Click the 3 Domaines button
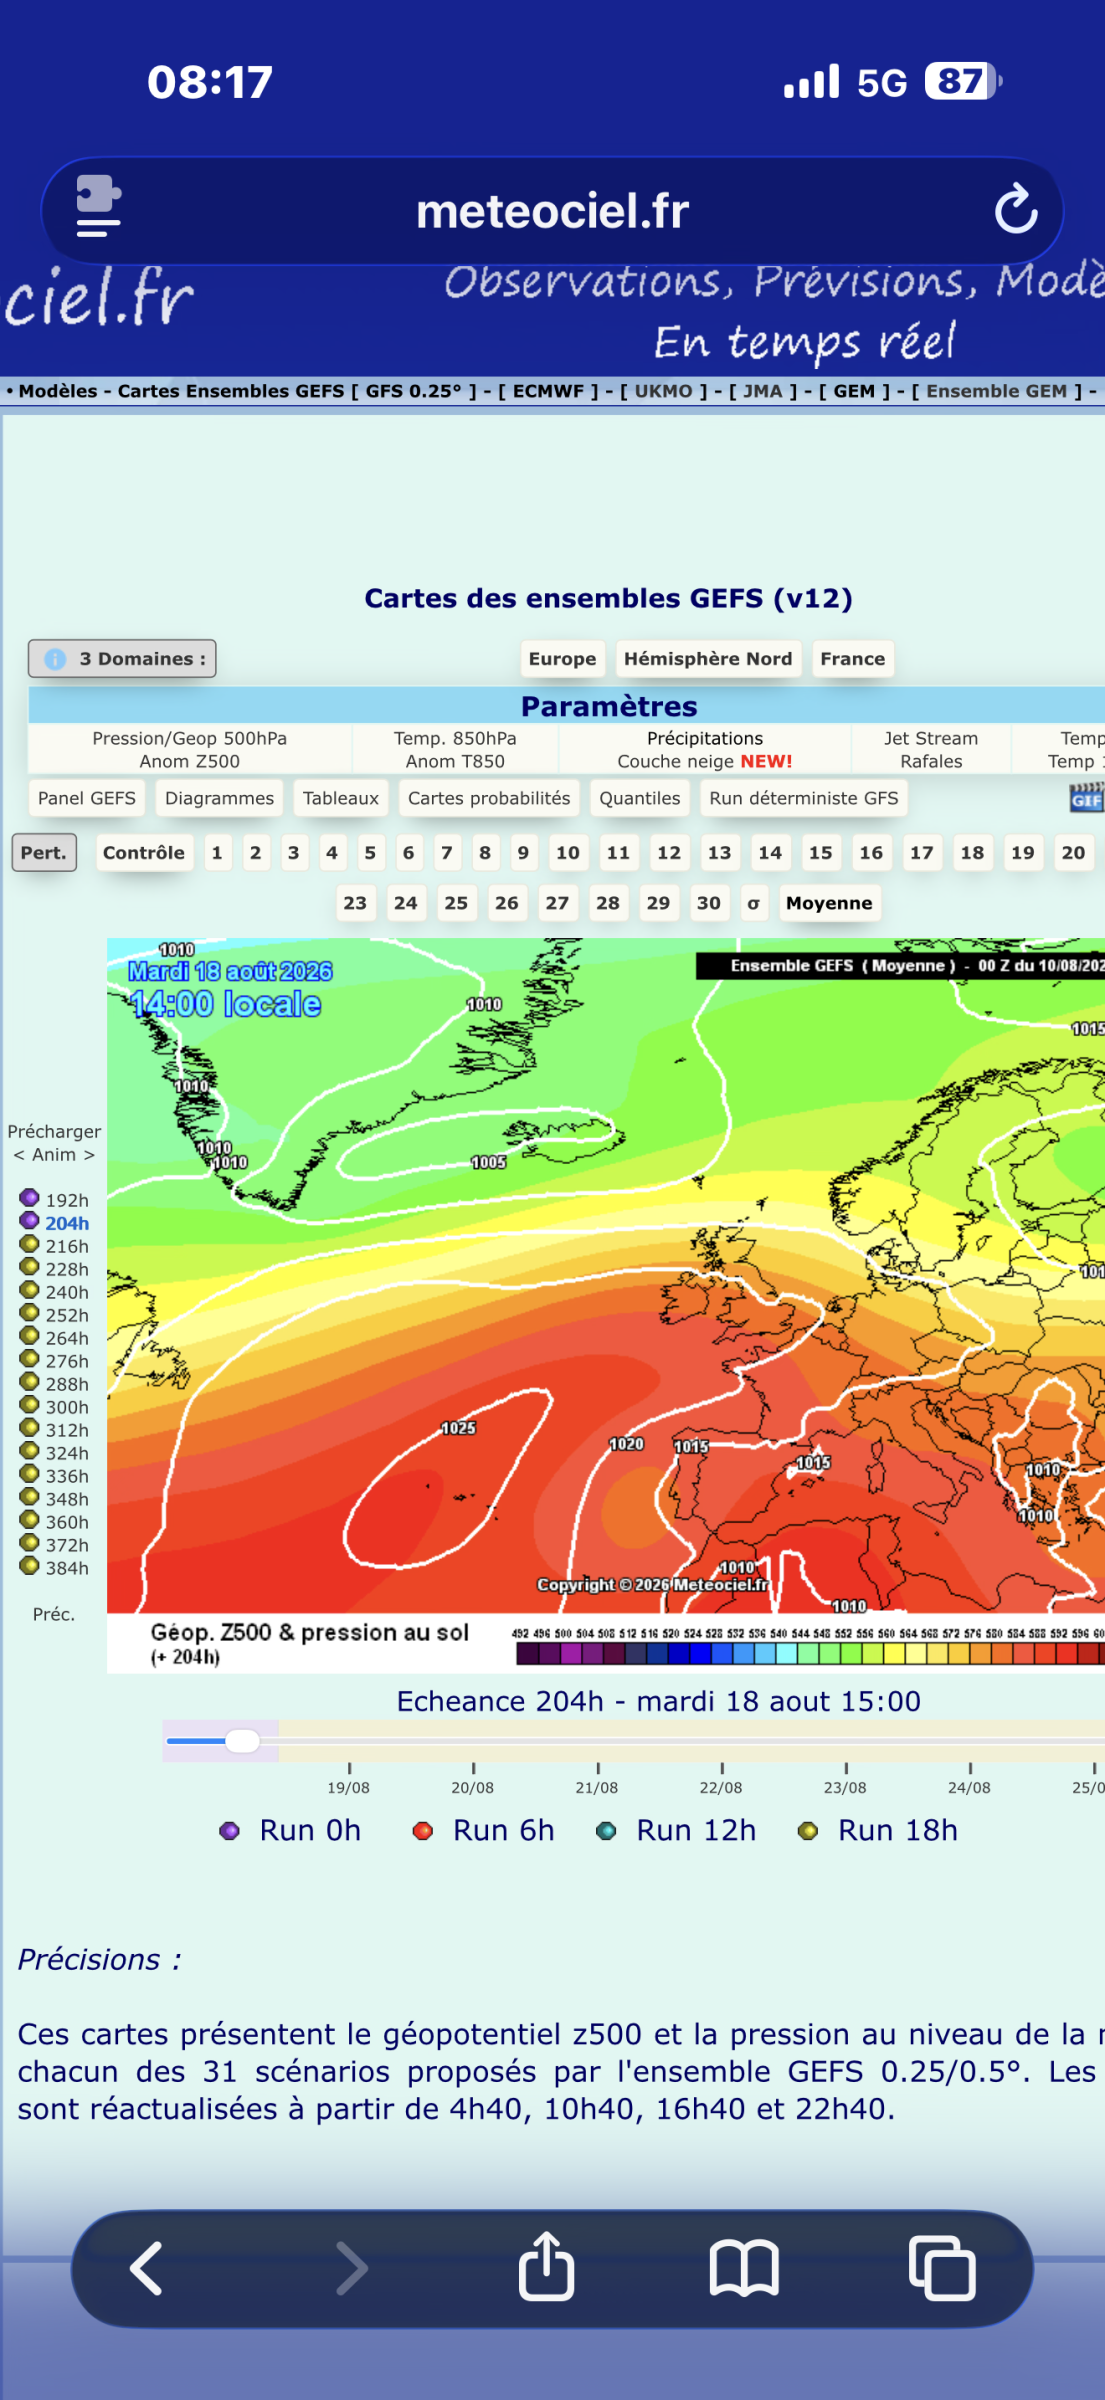Image resolution: width=1105 pixels, height=2400 pixels. [122, 659]
